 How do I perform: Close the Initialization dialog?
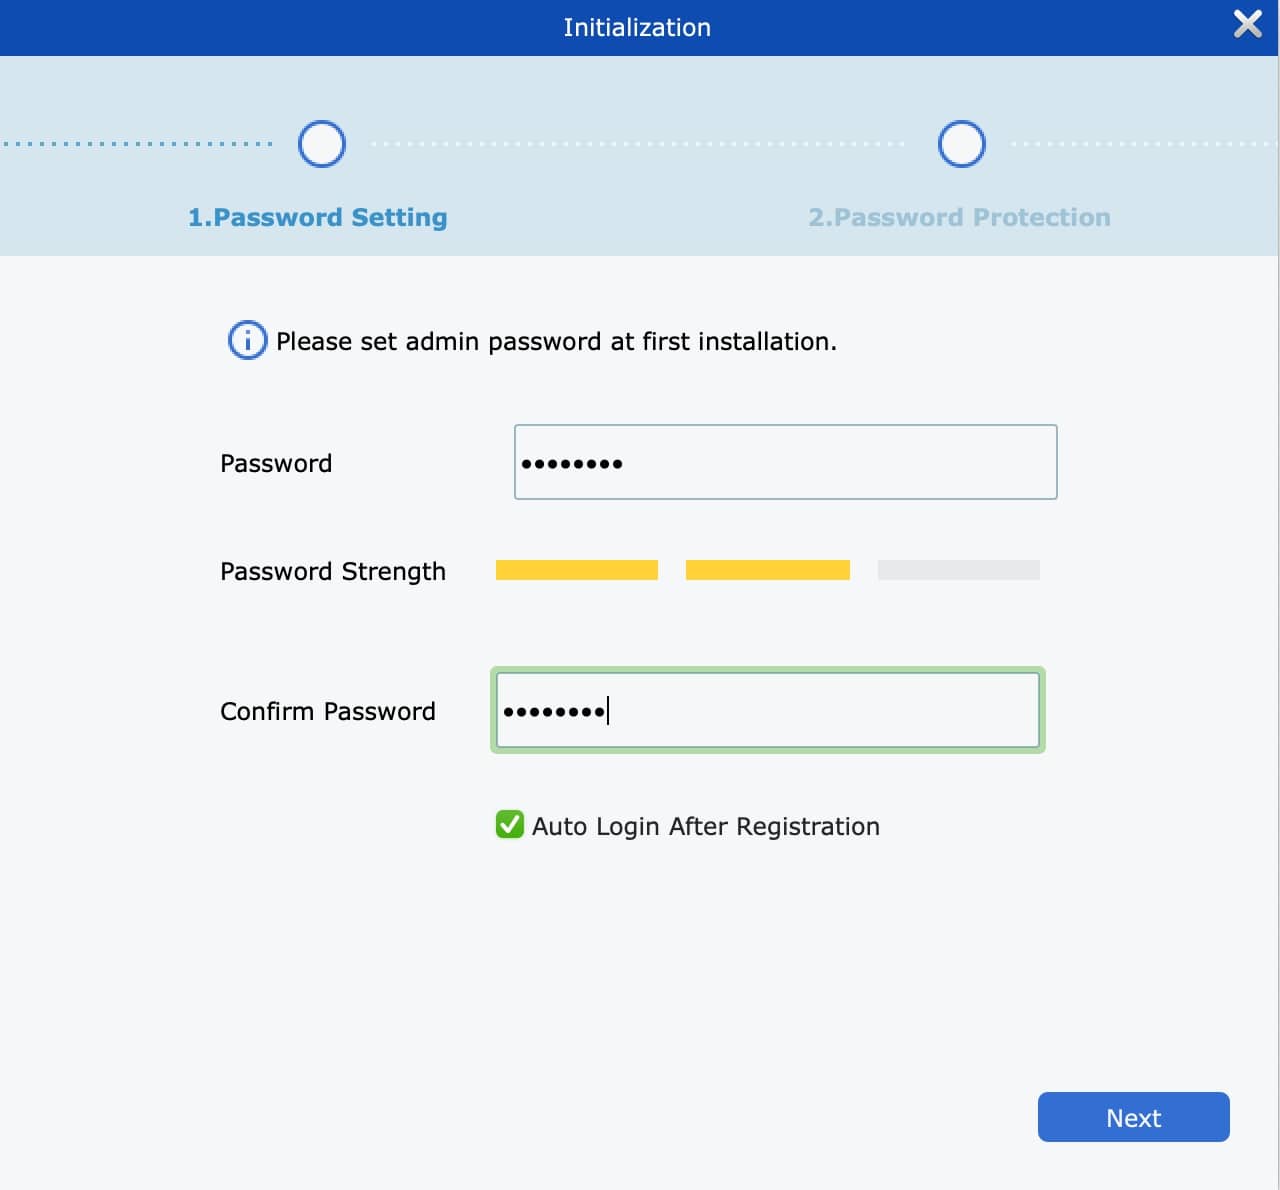[x=1247, y=25]
